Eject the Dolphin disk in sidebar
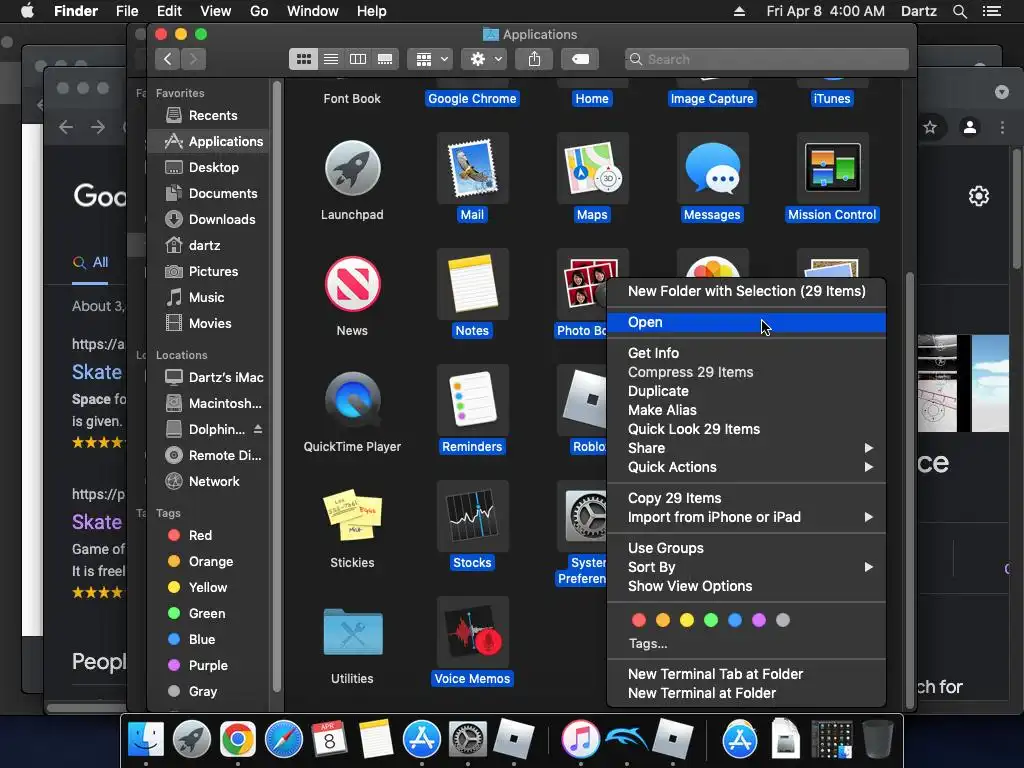Viewport: 1024px width, 768px height. click(x=258, y=429)
